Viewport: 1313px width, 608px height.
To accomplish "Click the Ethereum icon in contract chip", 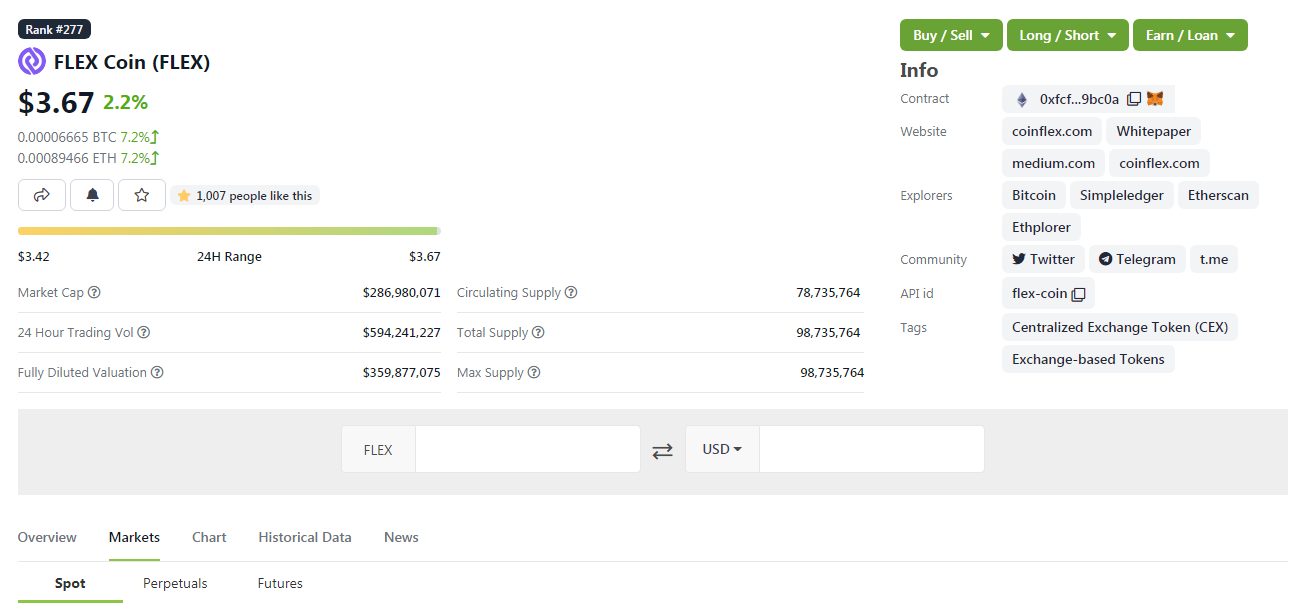I will click(x=1022, y=99).
